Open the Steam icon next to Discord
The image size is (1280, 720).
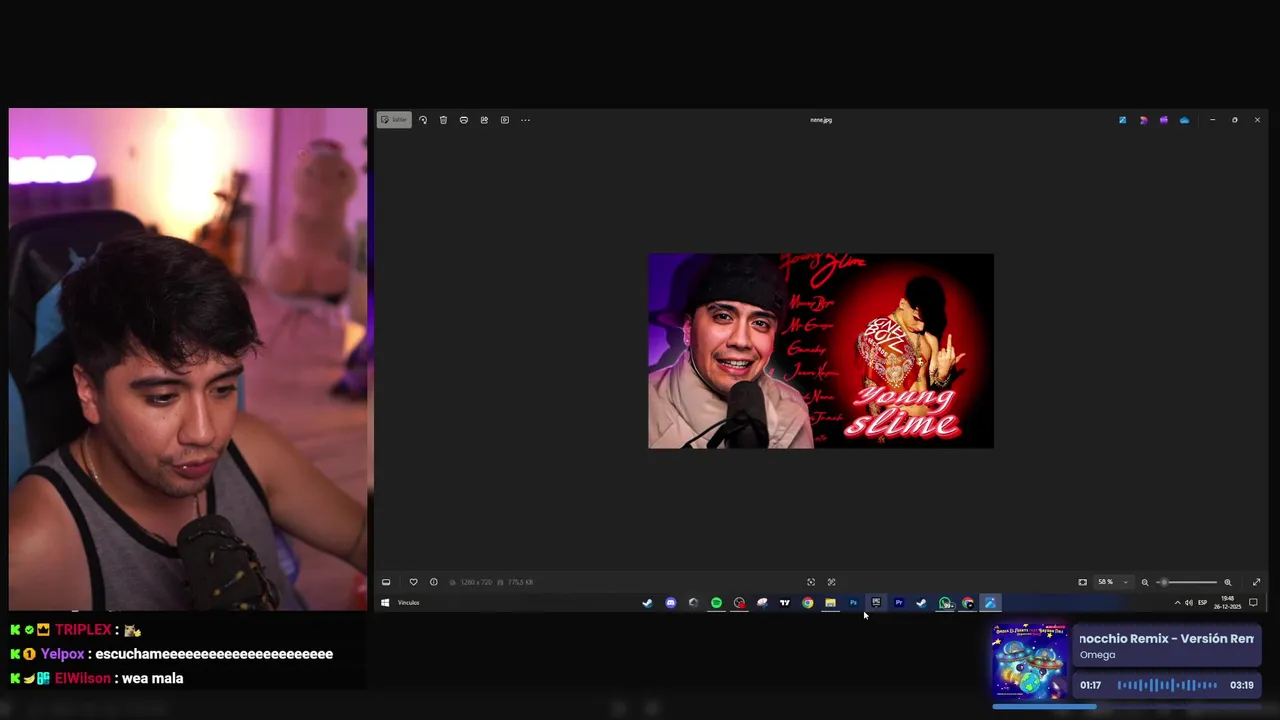tap(647, 603)
